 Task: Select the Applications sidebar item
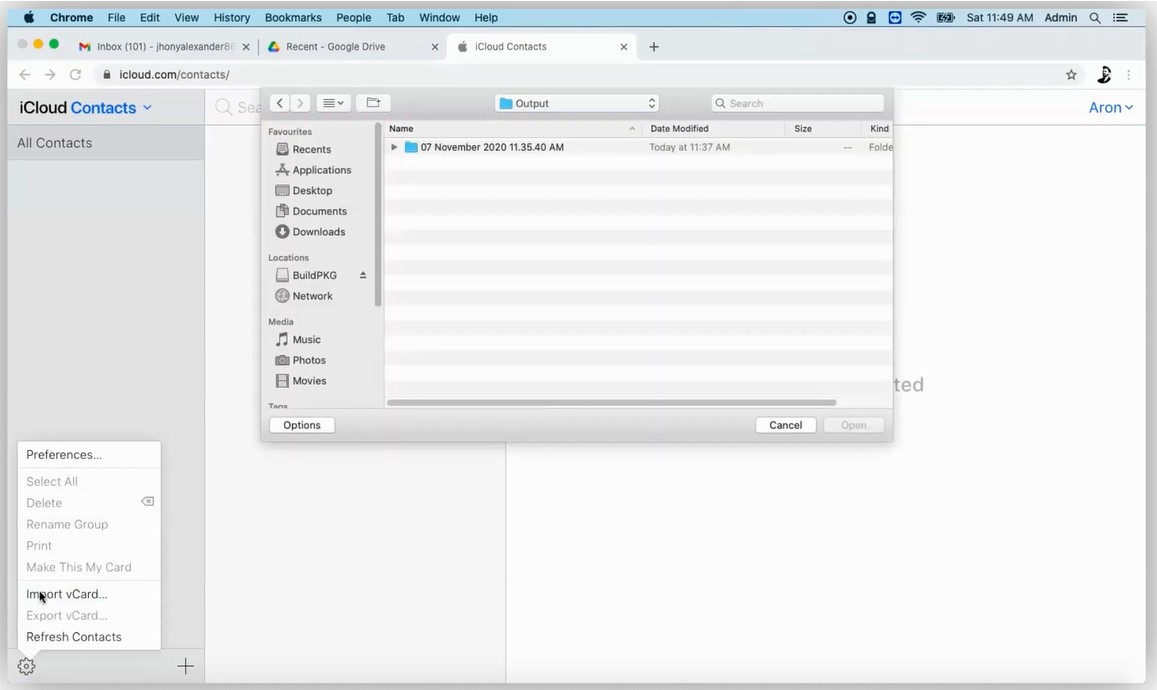click(x=319, y=169)
